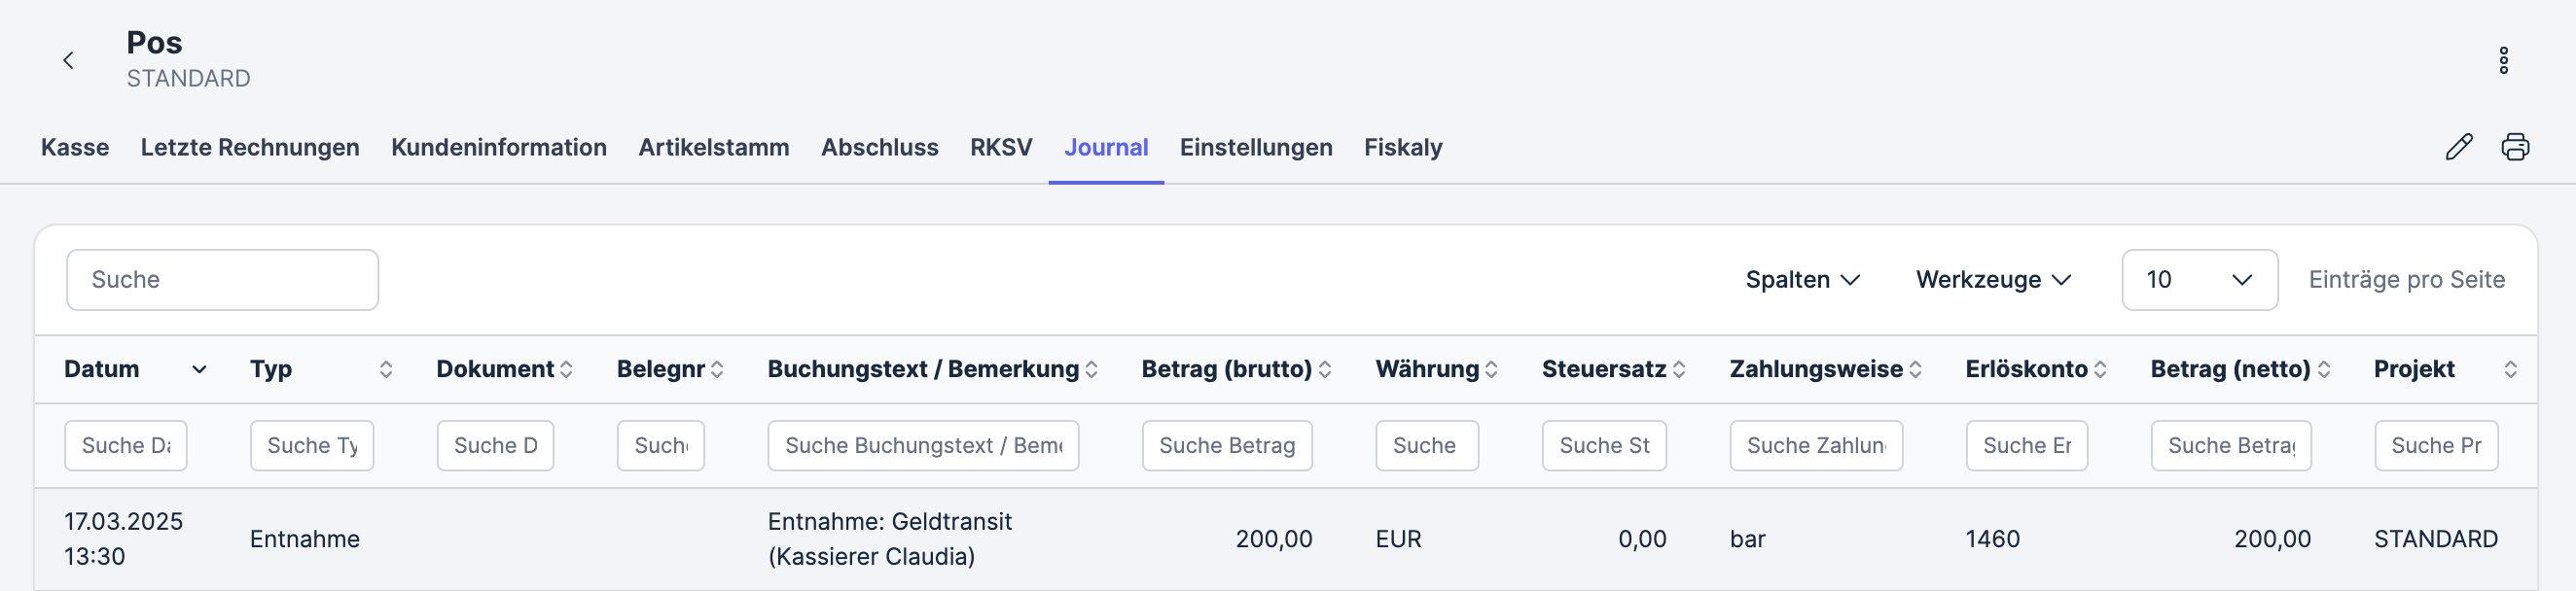Go to the Kasse tab

pos(75,148)
